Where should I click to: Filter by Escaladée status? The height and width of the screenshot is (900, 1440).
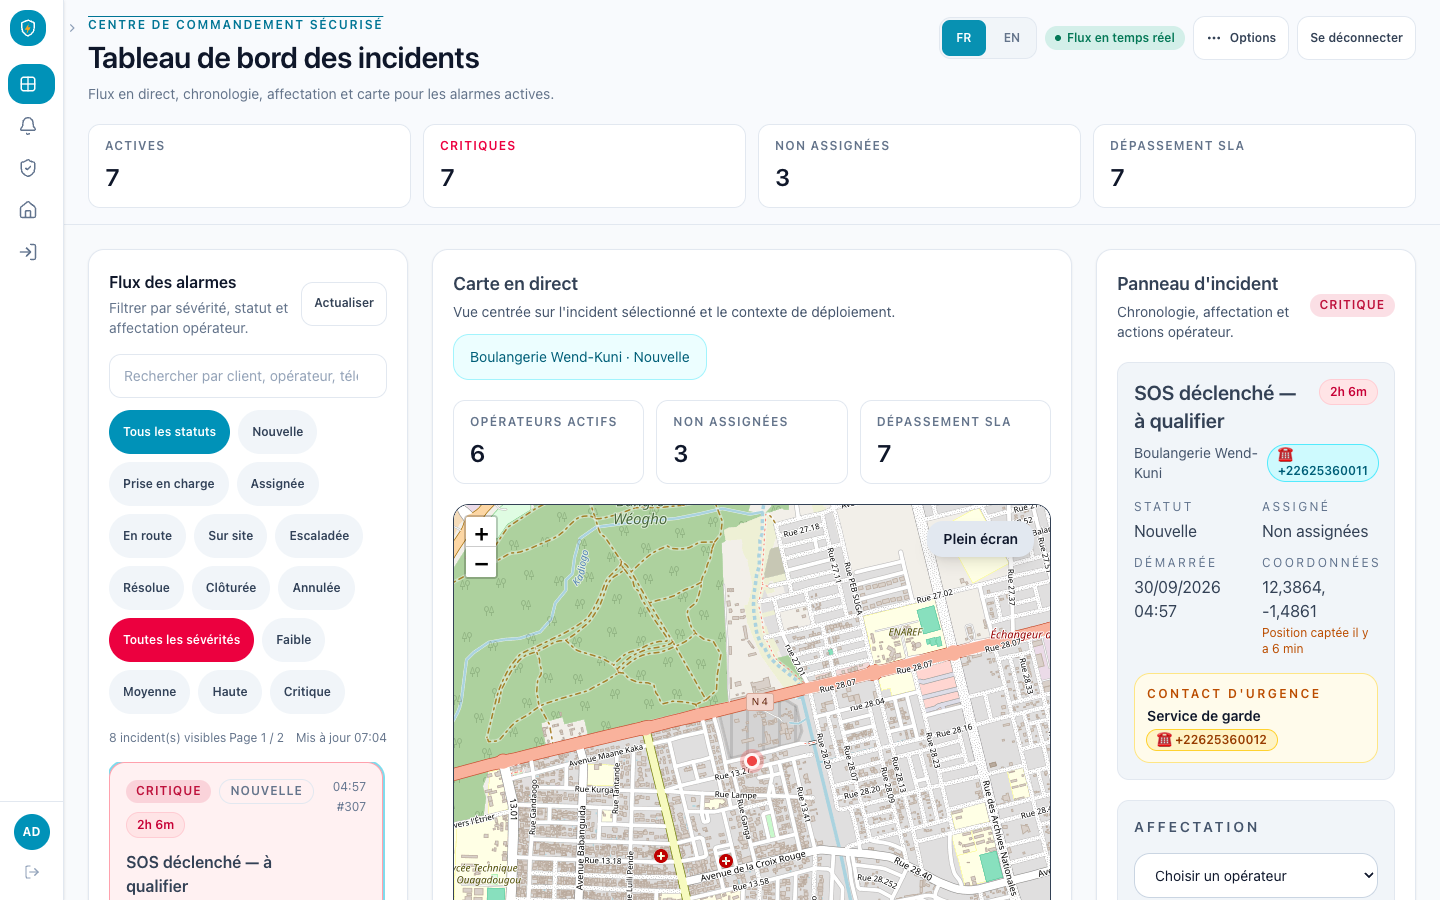click(x=319, y=536)
